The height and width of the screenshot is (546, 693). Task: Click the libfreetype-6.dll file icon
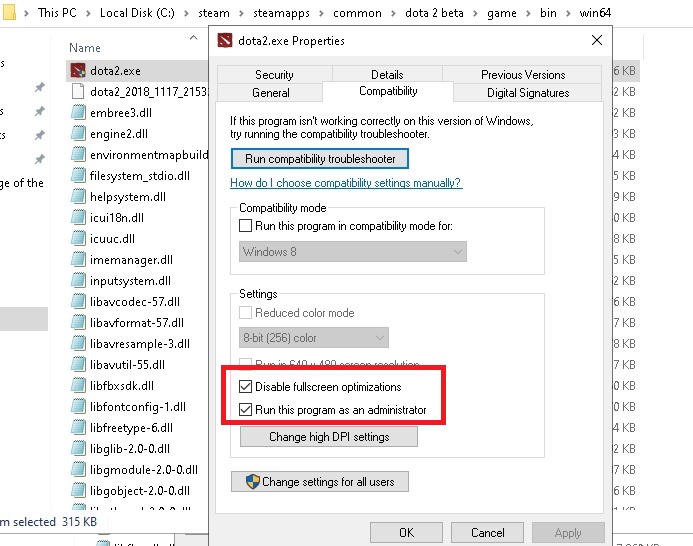[78, 428]
